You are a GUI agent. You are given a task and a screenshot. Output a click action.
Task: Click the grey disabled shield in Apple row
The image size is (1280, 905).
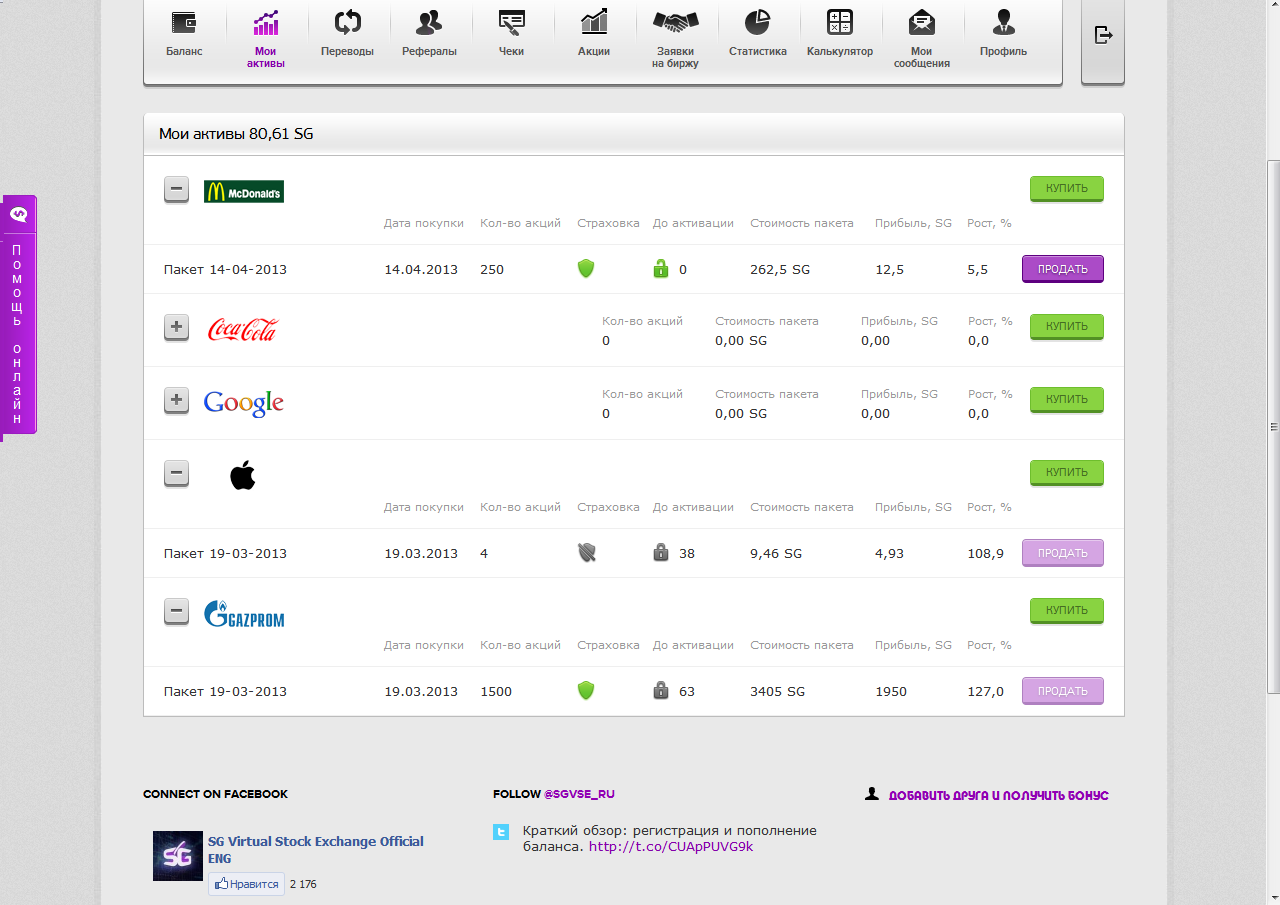point(586,552)
